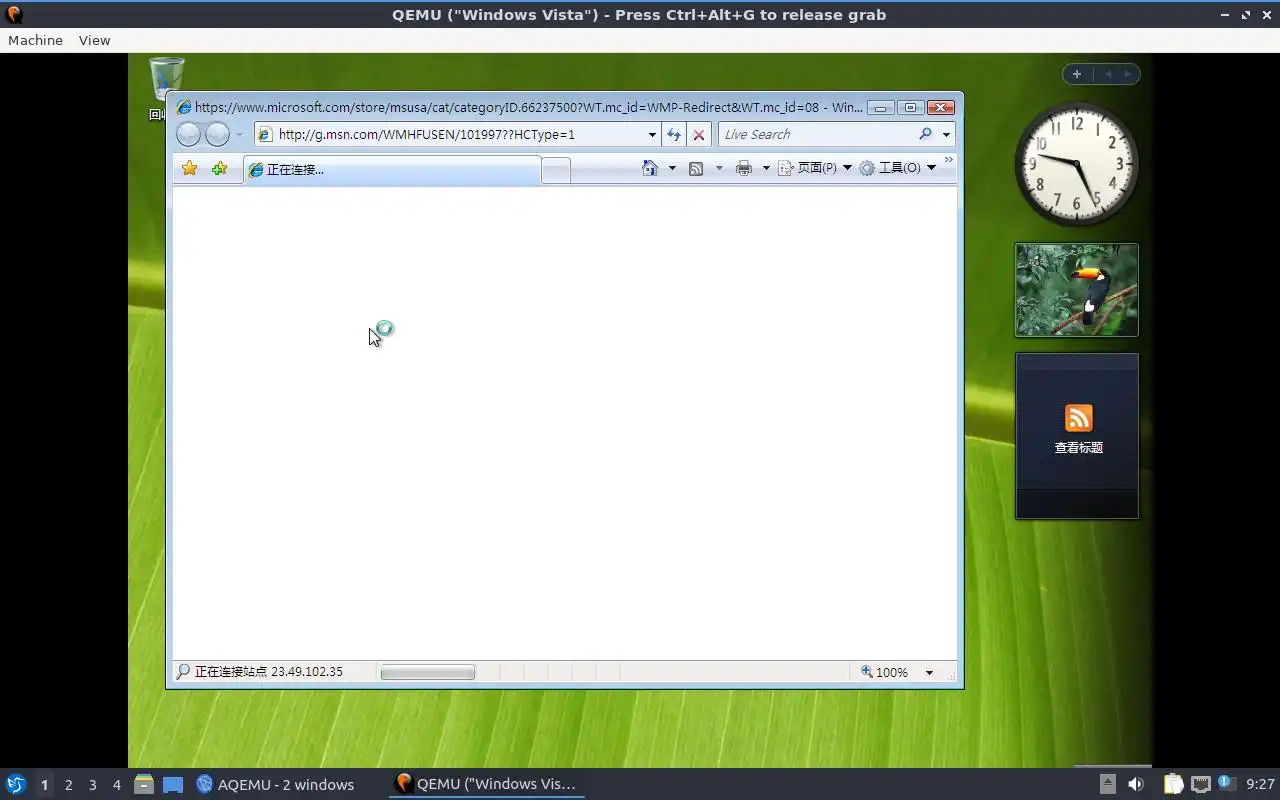Open the QEMU Machine menu
The image size is (1280, 800).
(35, 40)
